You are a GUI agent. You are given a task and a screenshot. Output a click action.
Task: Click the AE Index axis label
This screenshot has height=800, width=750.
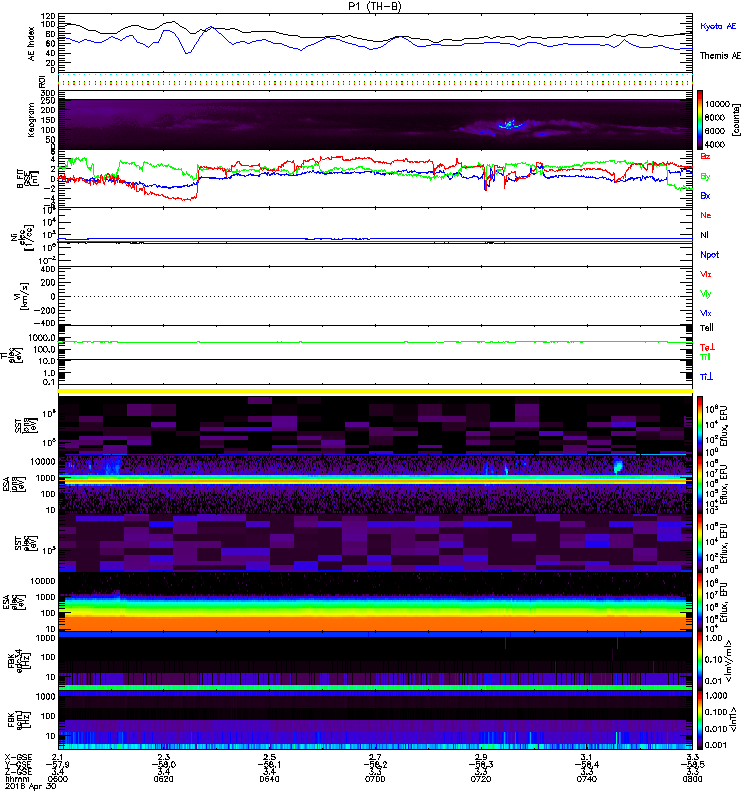32,43
